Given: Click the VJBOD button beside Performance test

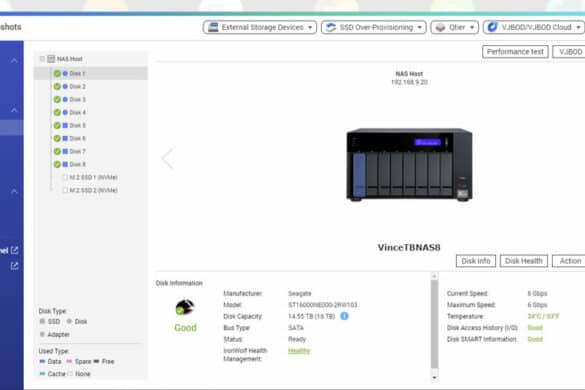Looking at the screenshot, I should [570, 52].
